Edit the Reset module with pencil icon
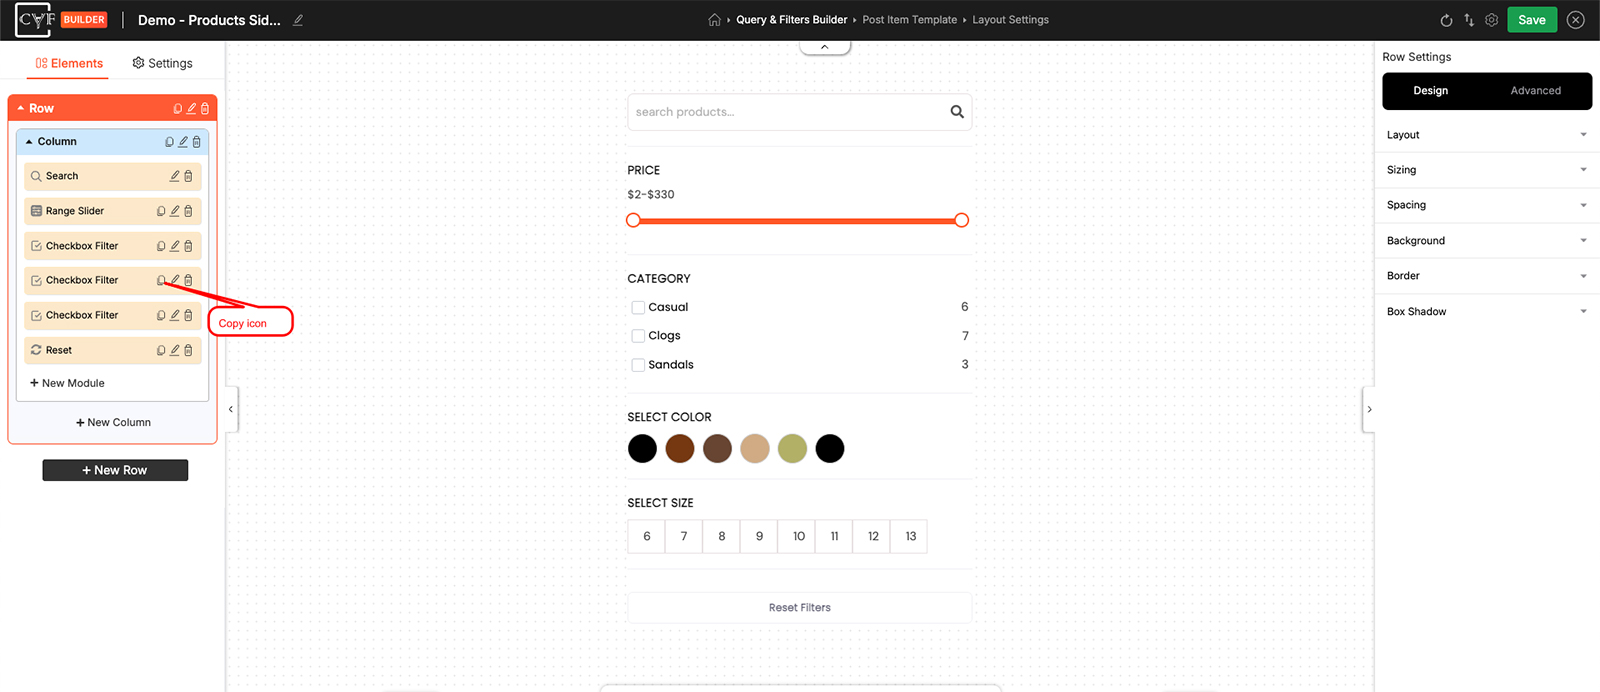 click(x=175, y=350)
